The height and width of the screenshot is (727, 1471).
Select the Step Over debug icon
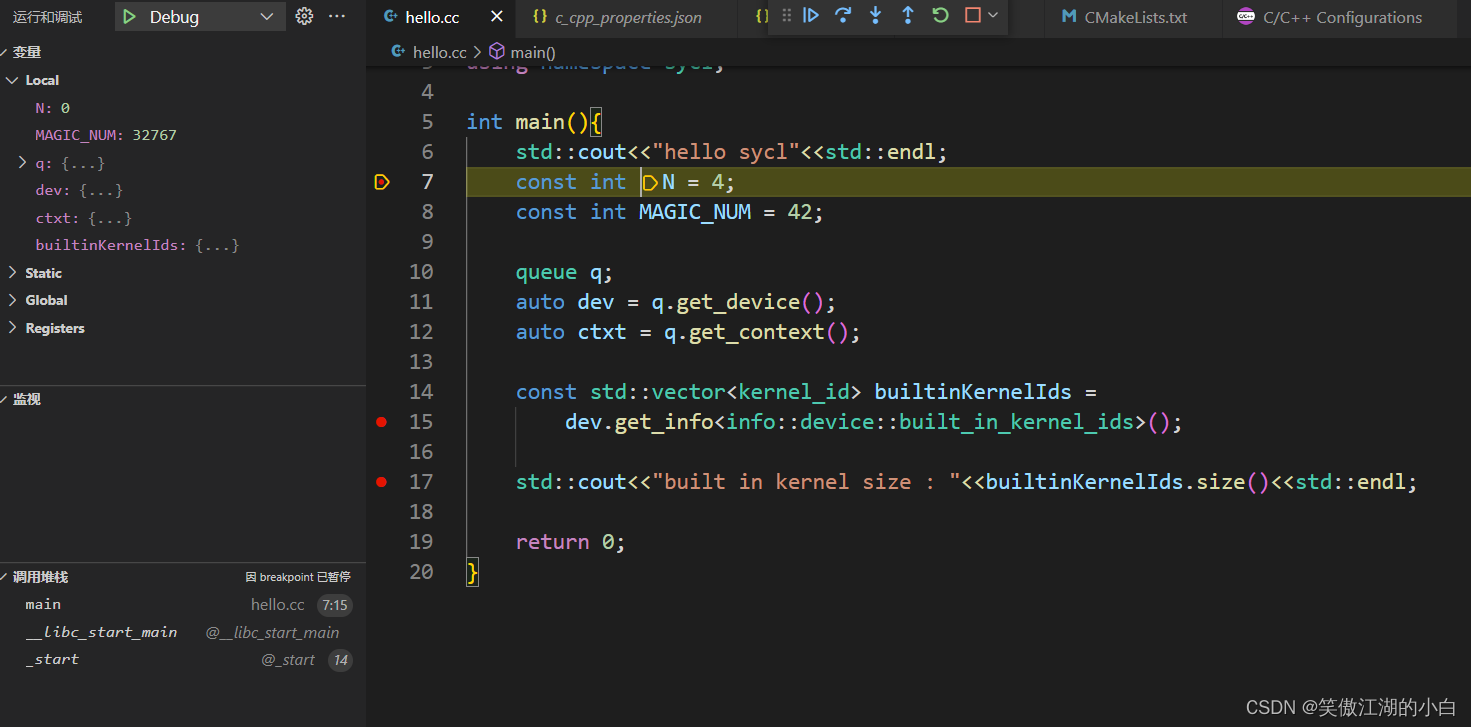coord(843,16)
